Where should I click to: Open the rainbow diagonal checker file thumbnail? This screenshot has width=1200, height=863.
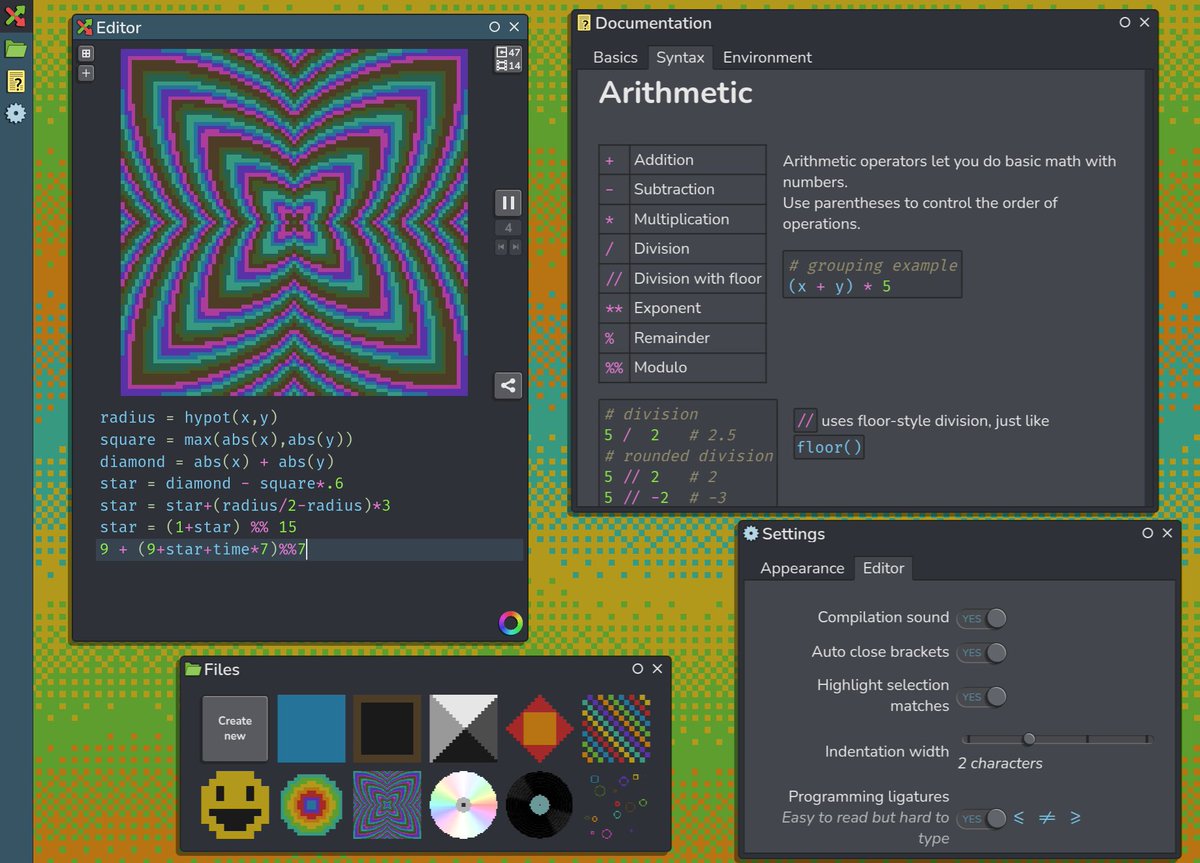tap(616, 729)
